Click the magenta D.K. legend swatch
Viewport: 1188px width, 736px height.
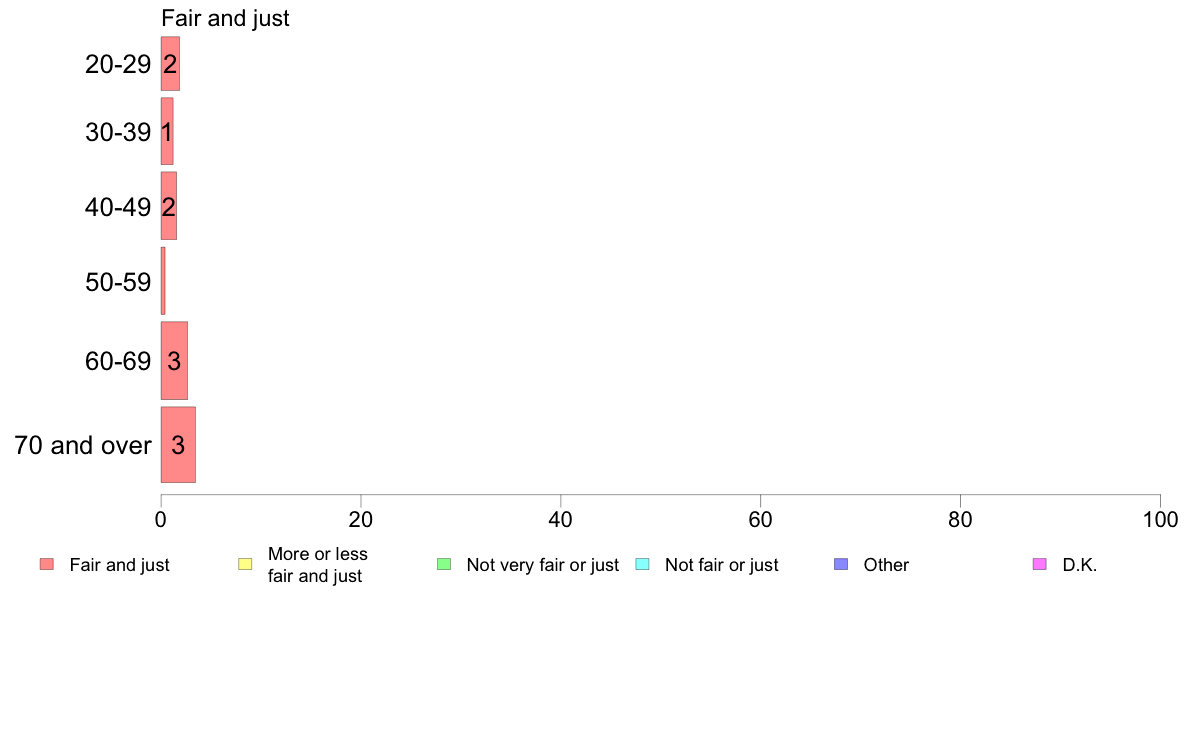pos(1040,564)
